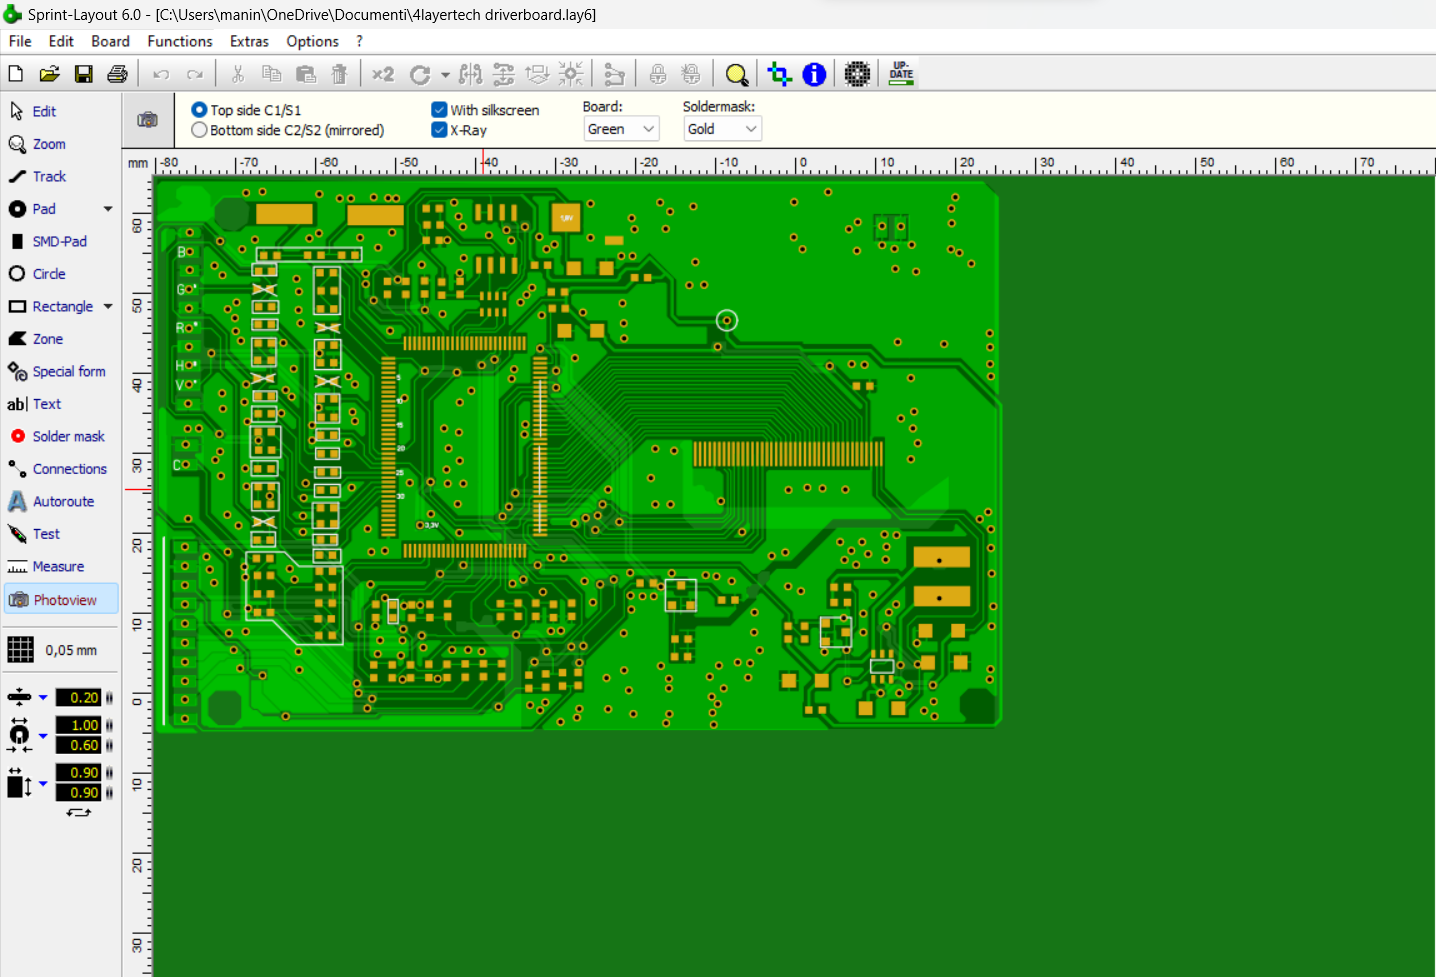This screenshot has width=1436, height=977.
Task: Open the Options menu
Action: pyautogui.click(x=312, y=41)
